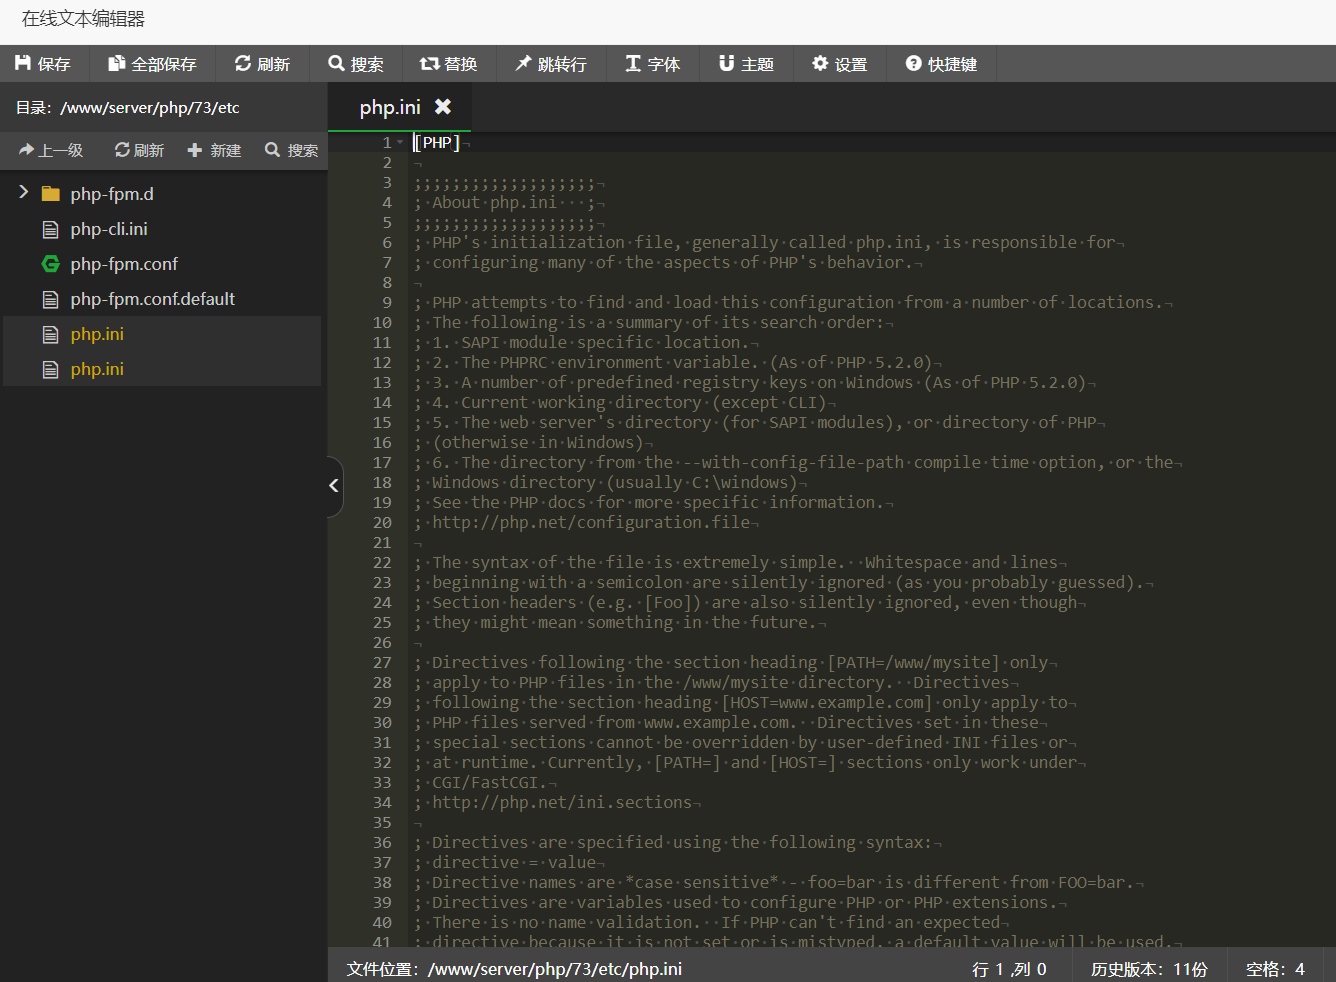Click the 行 1, 列 0 cursor position indicator
The width and height of the screenshot is (1336, 982).
[1009, 969]
